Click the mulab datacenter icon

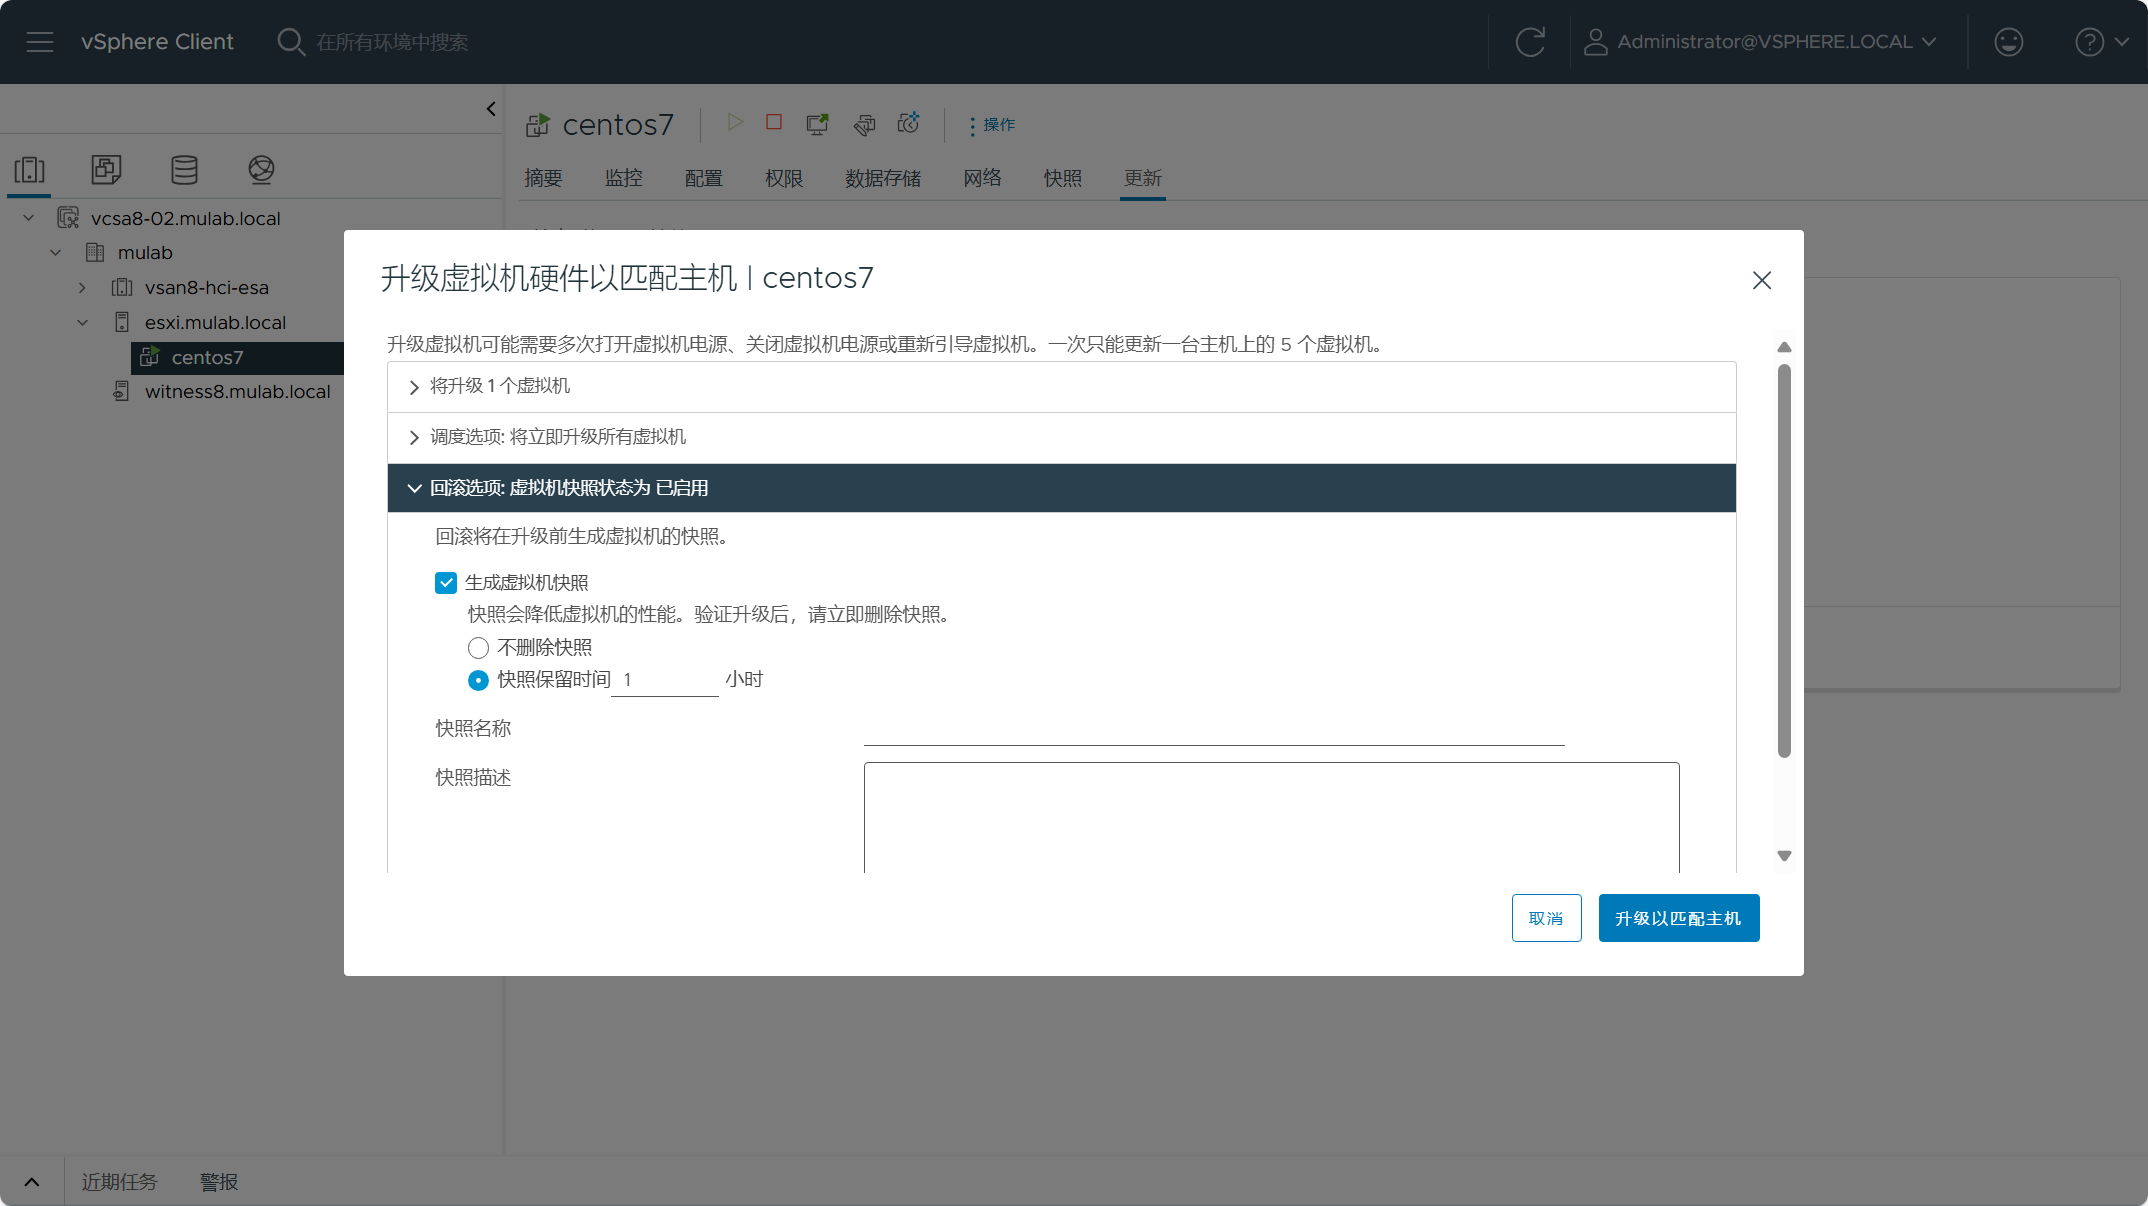95,252
